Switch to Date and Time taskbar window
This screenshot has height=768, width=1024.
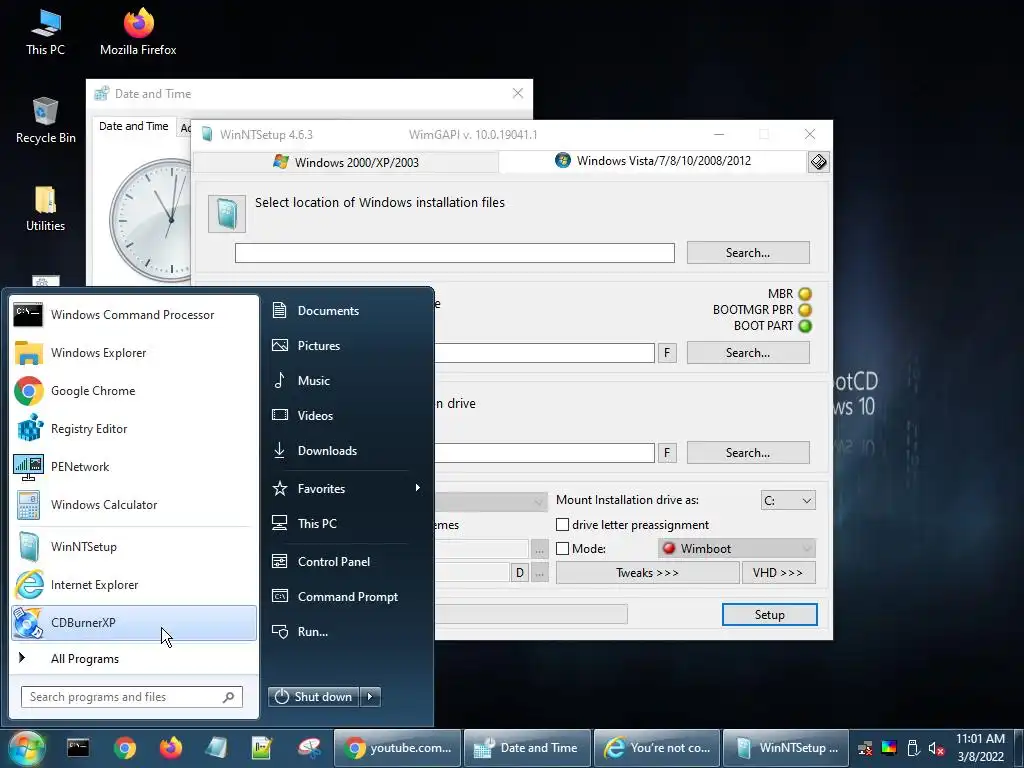coord(527,748)
